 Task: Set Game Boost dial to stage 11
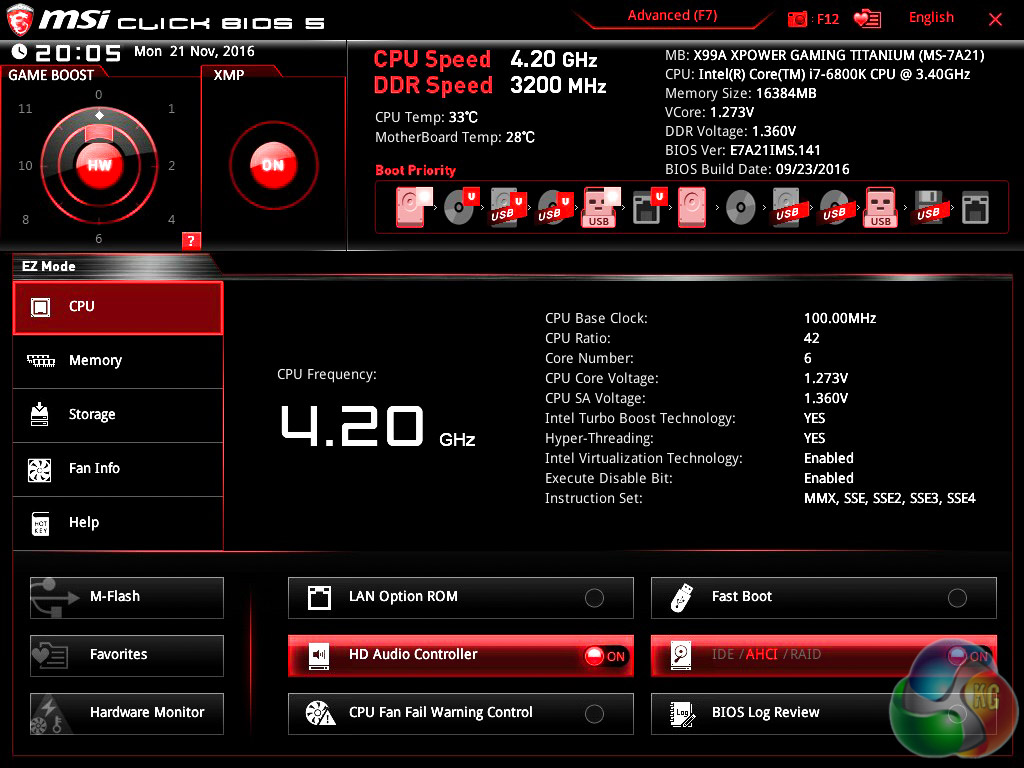(25, 108)
